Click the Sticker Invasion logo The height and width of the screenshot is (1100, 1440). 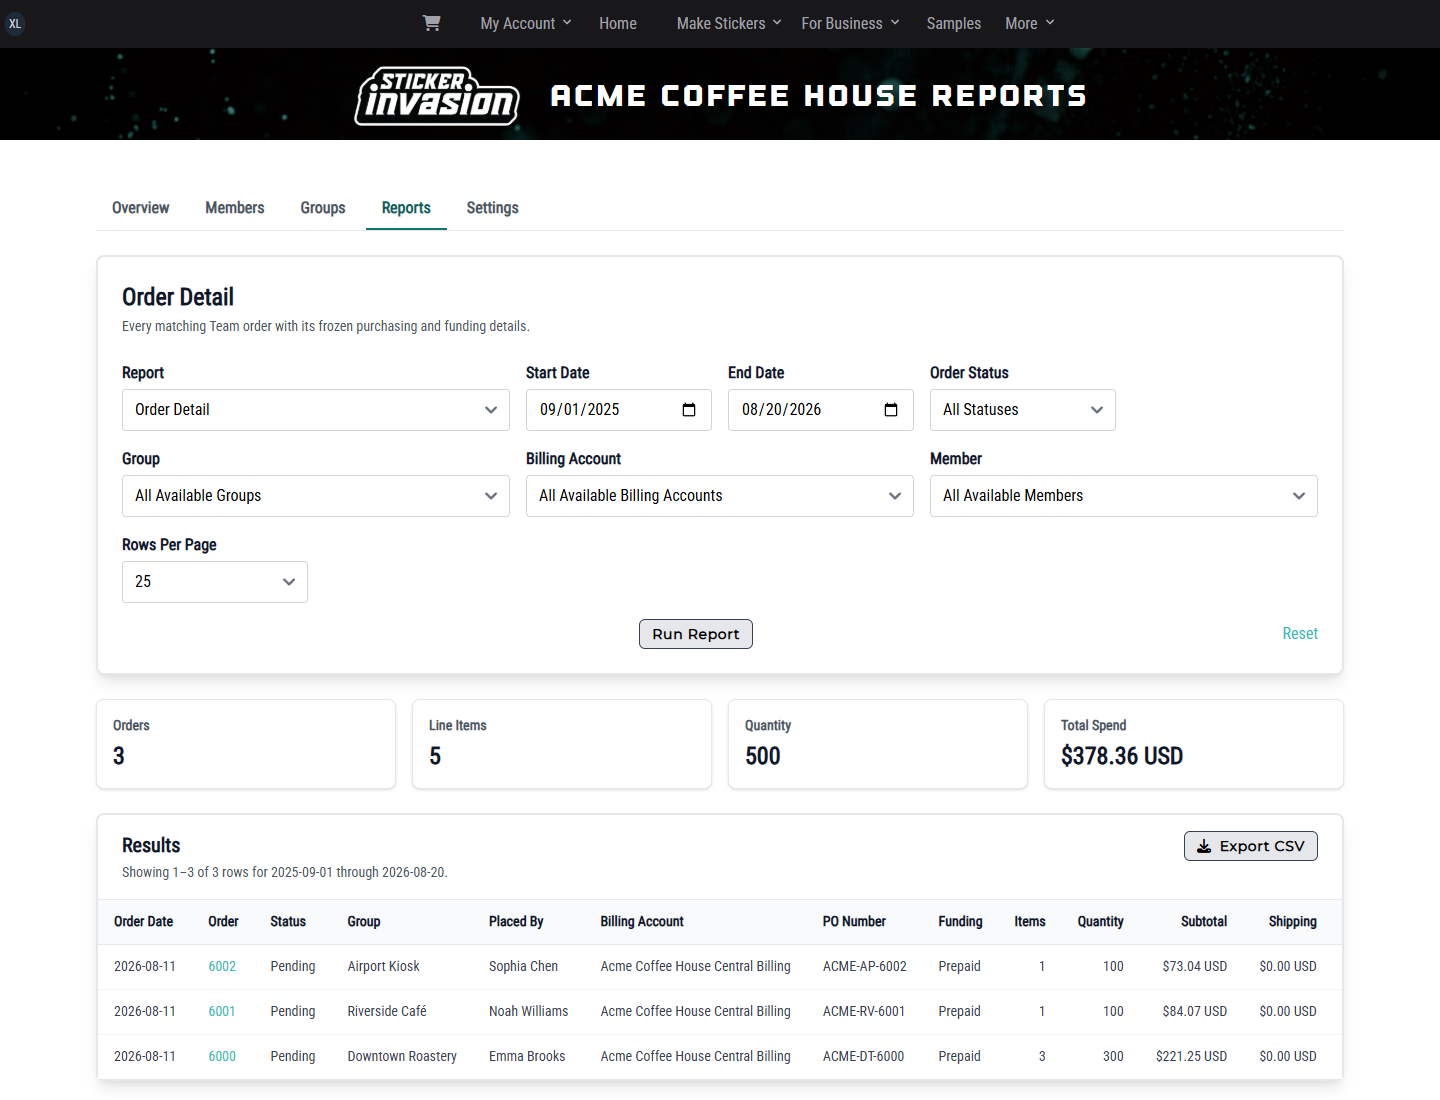(x=437, y=96)
